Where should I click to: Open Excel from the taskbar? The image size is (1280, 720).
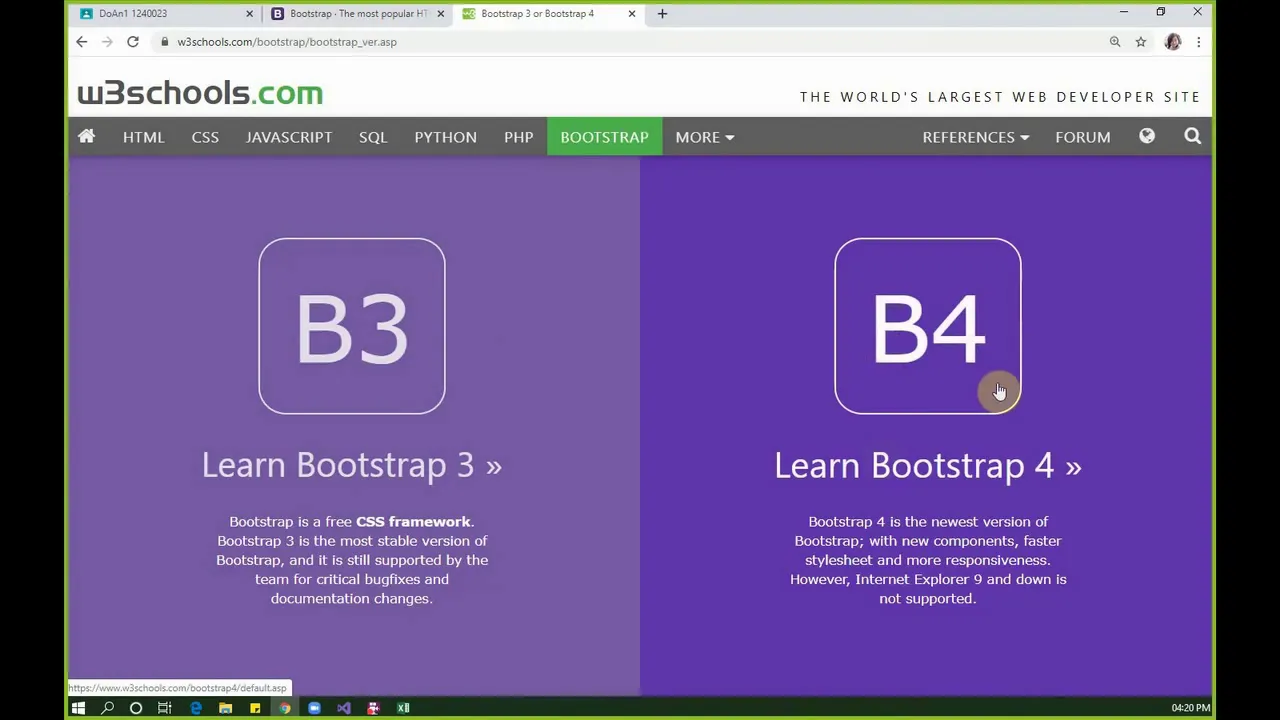403,708
